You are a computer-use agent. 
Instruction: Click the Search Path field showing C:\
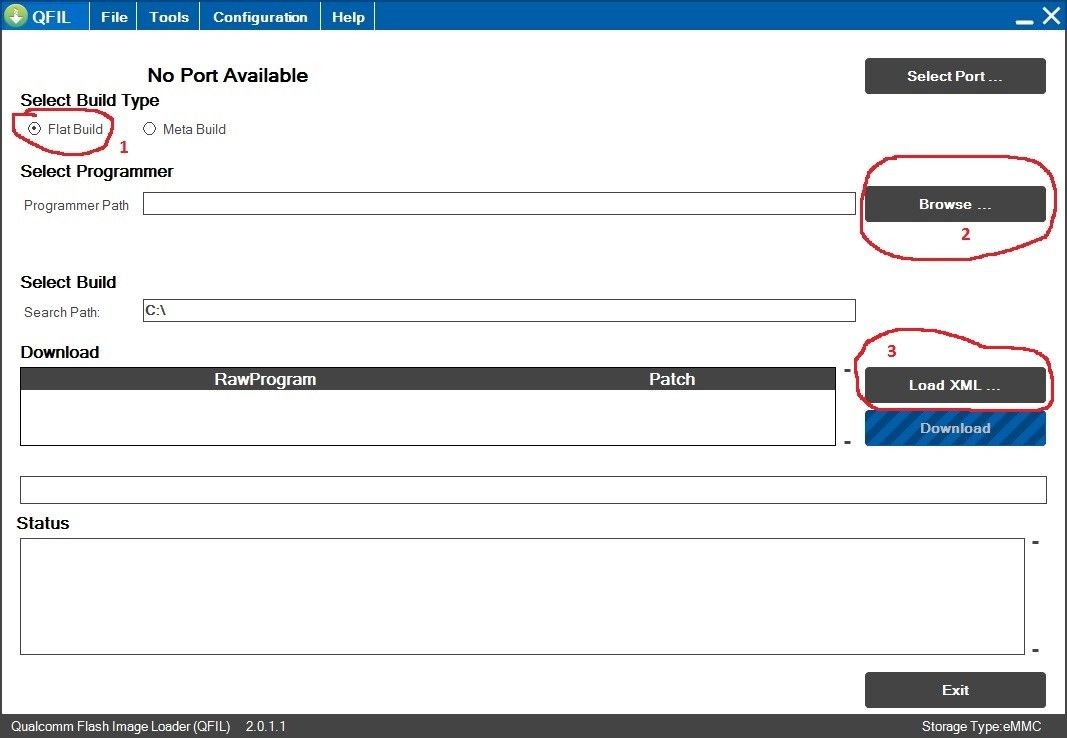coord(499,310)
